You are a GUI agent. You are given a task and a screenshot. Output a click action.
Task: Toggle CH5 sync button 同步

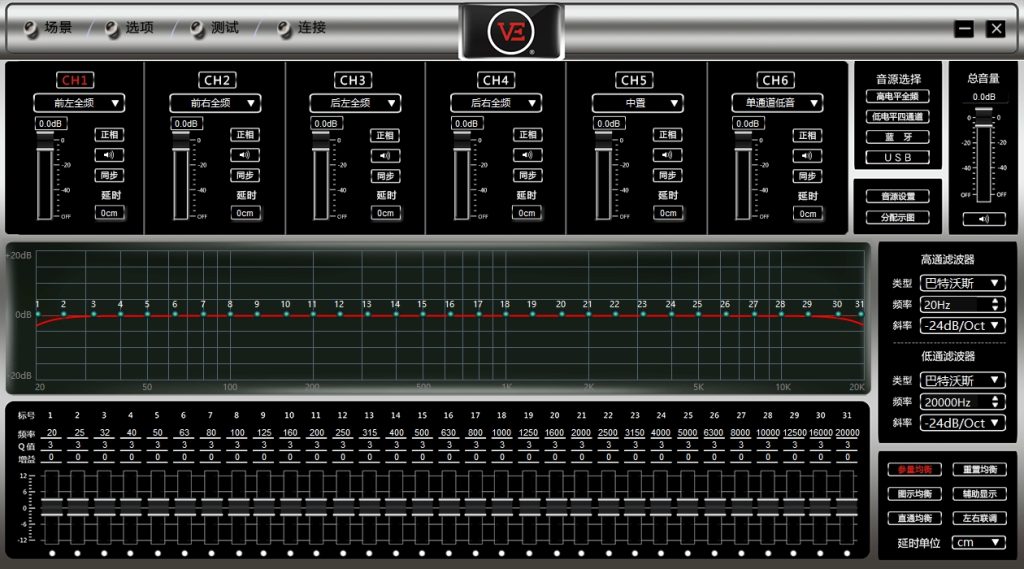[x=667, y=175]
